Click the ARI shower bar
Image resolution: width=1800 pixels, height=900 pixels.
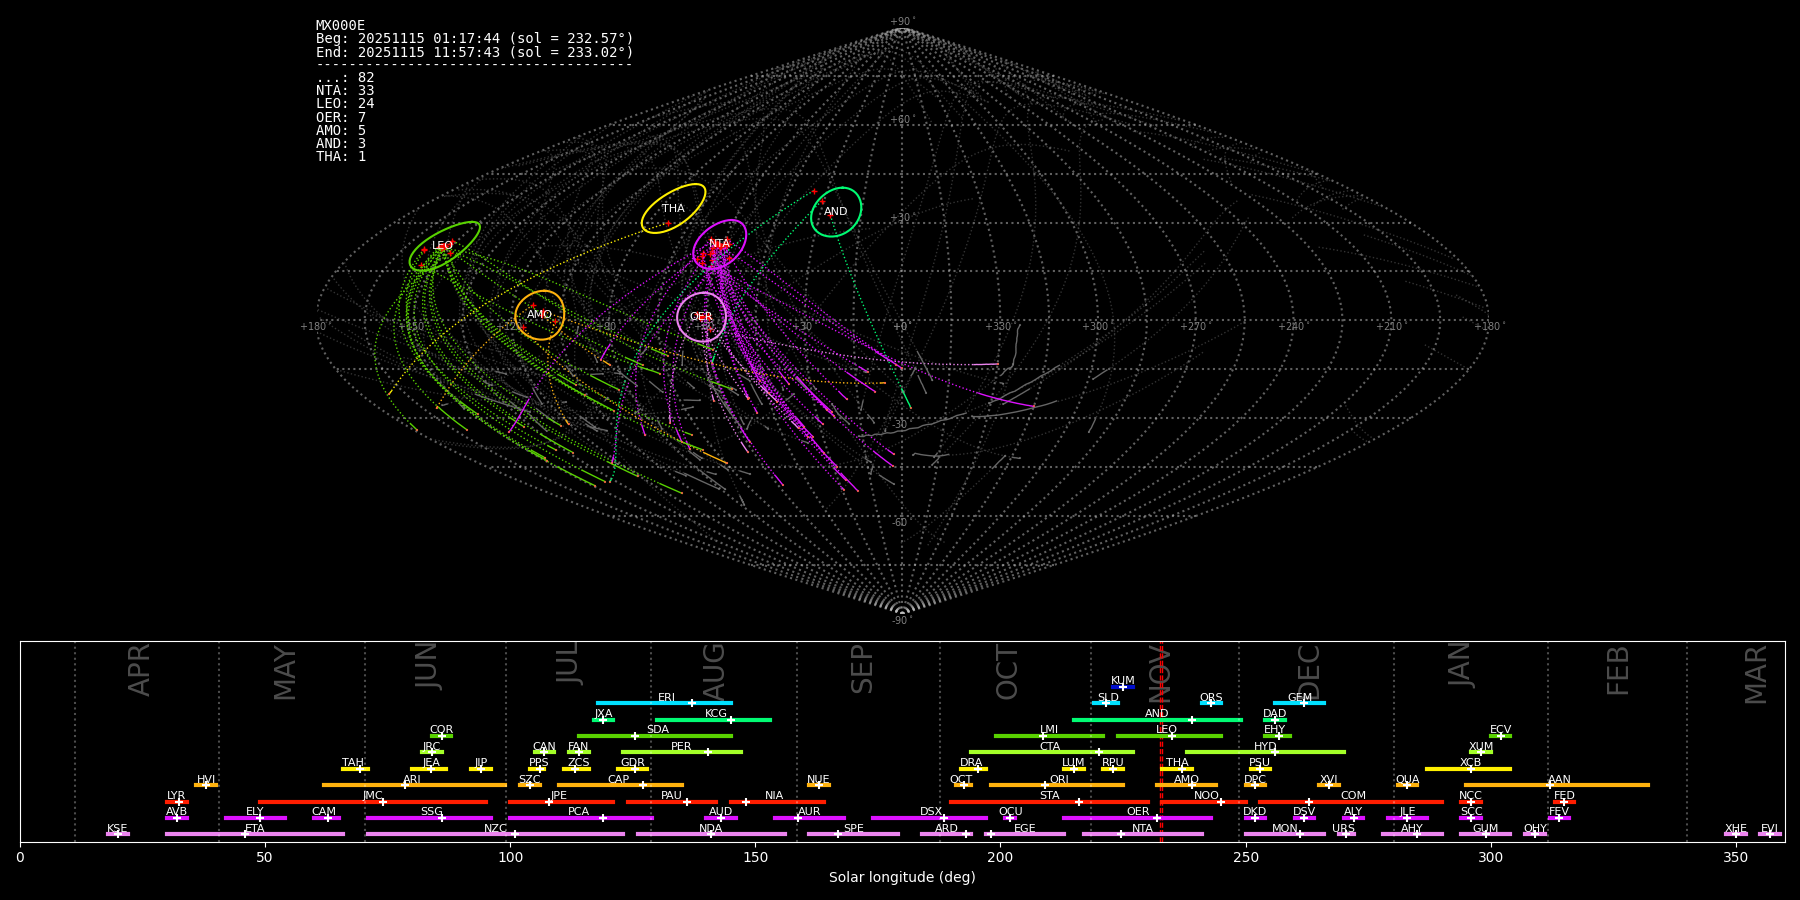point(414,785)
